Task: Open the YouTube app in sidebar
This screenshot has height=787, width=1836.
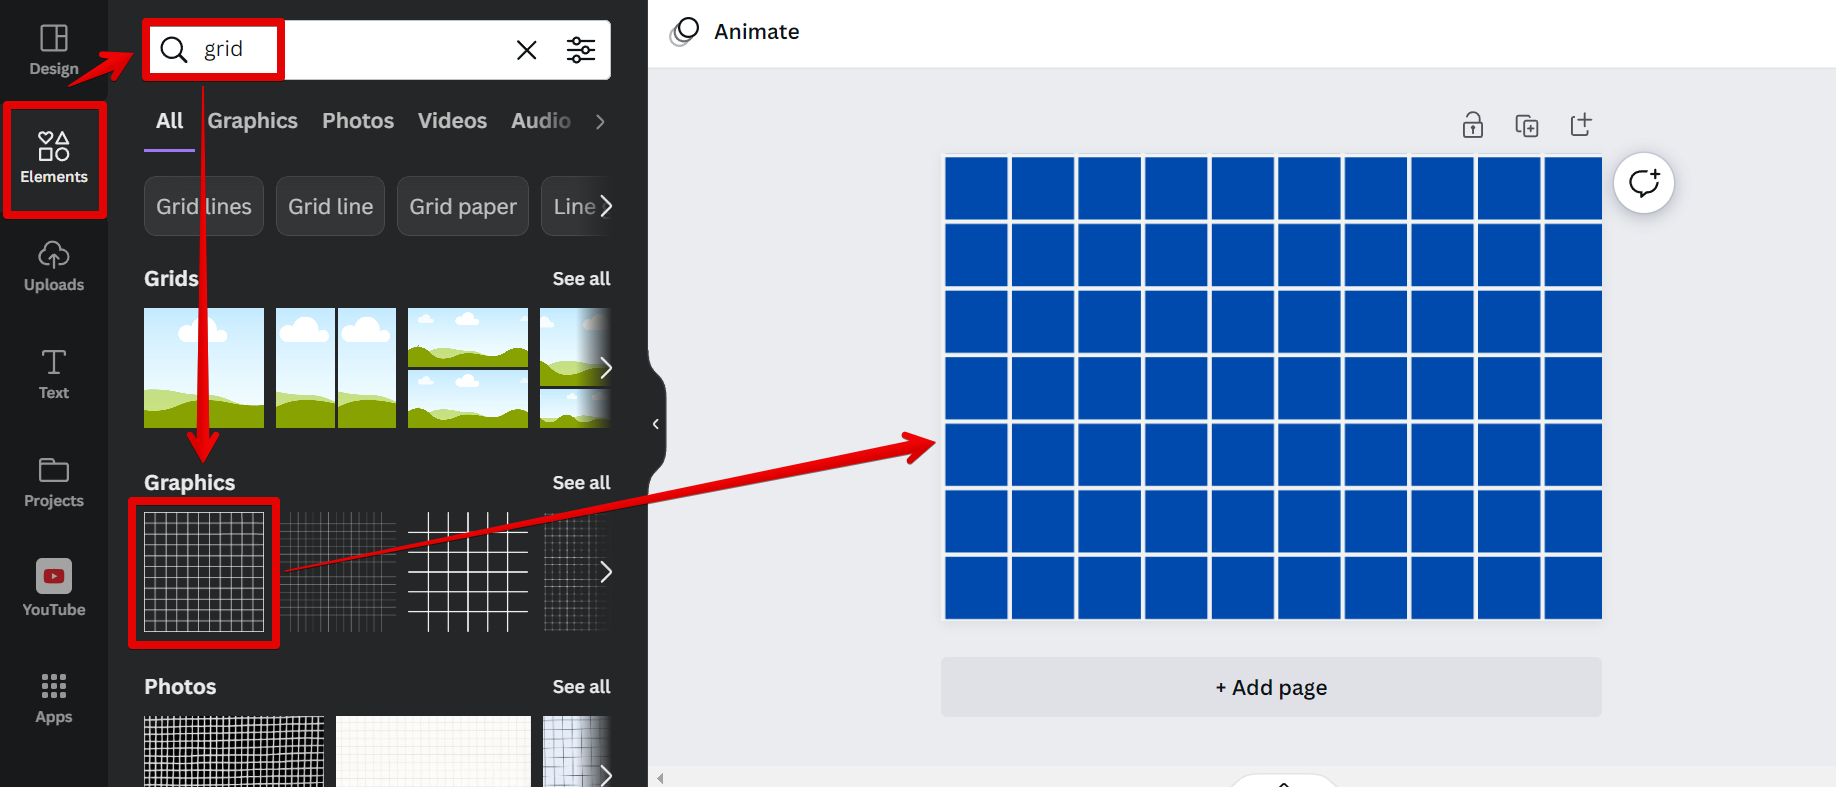Action: tap(54, 588)
